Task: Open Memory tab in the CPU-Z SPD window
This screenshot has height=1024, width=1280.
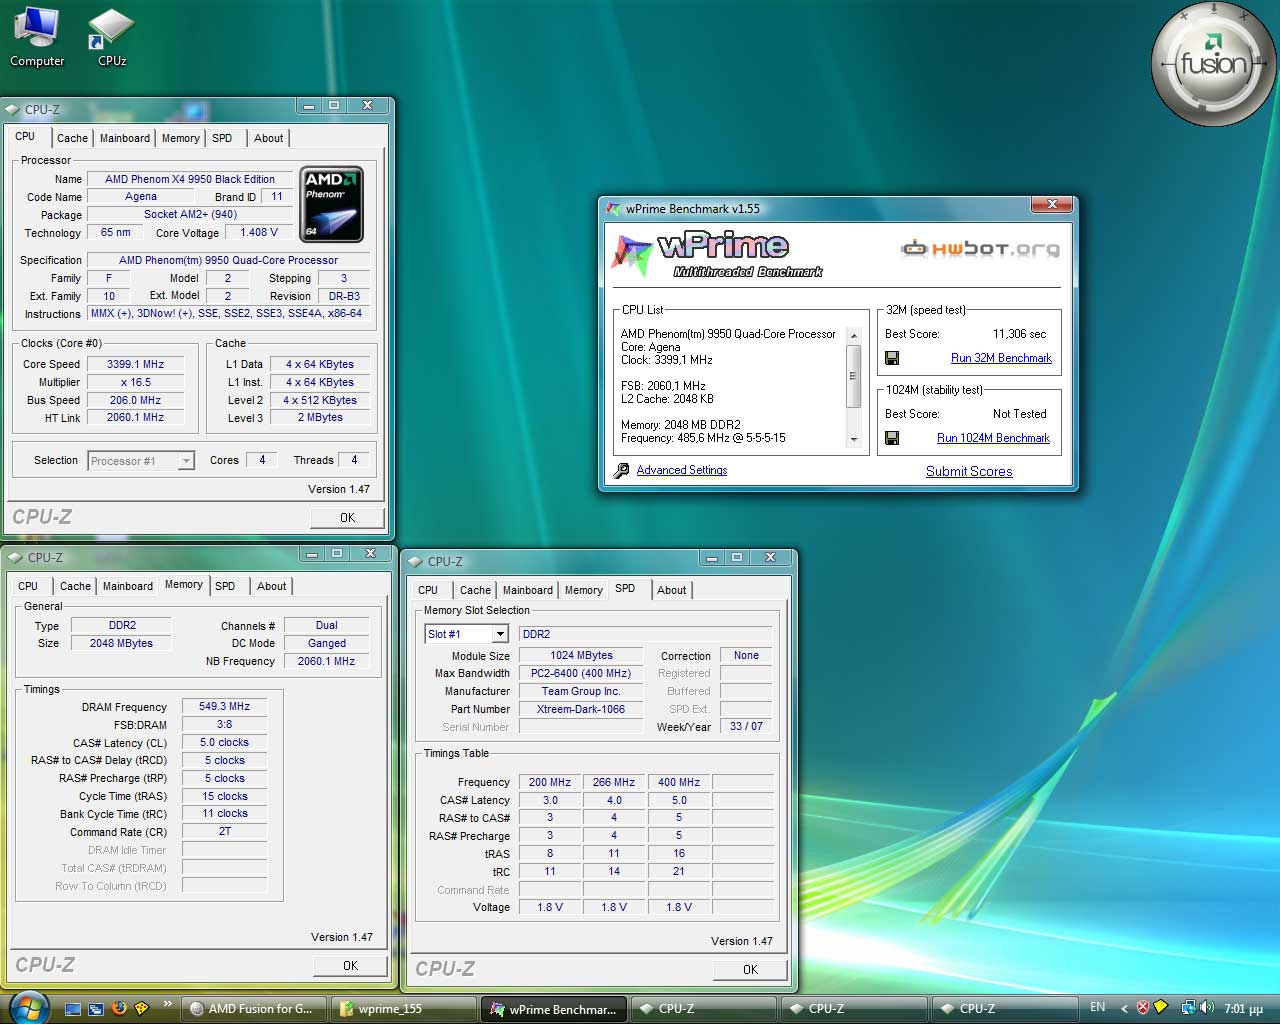Action: click(583, 590)
